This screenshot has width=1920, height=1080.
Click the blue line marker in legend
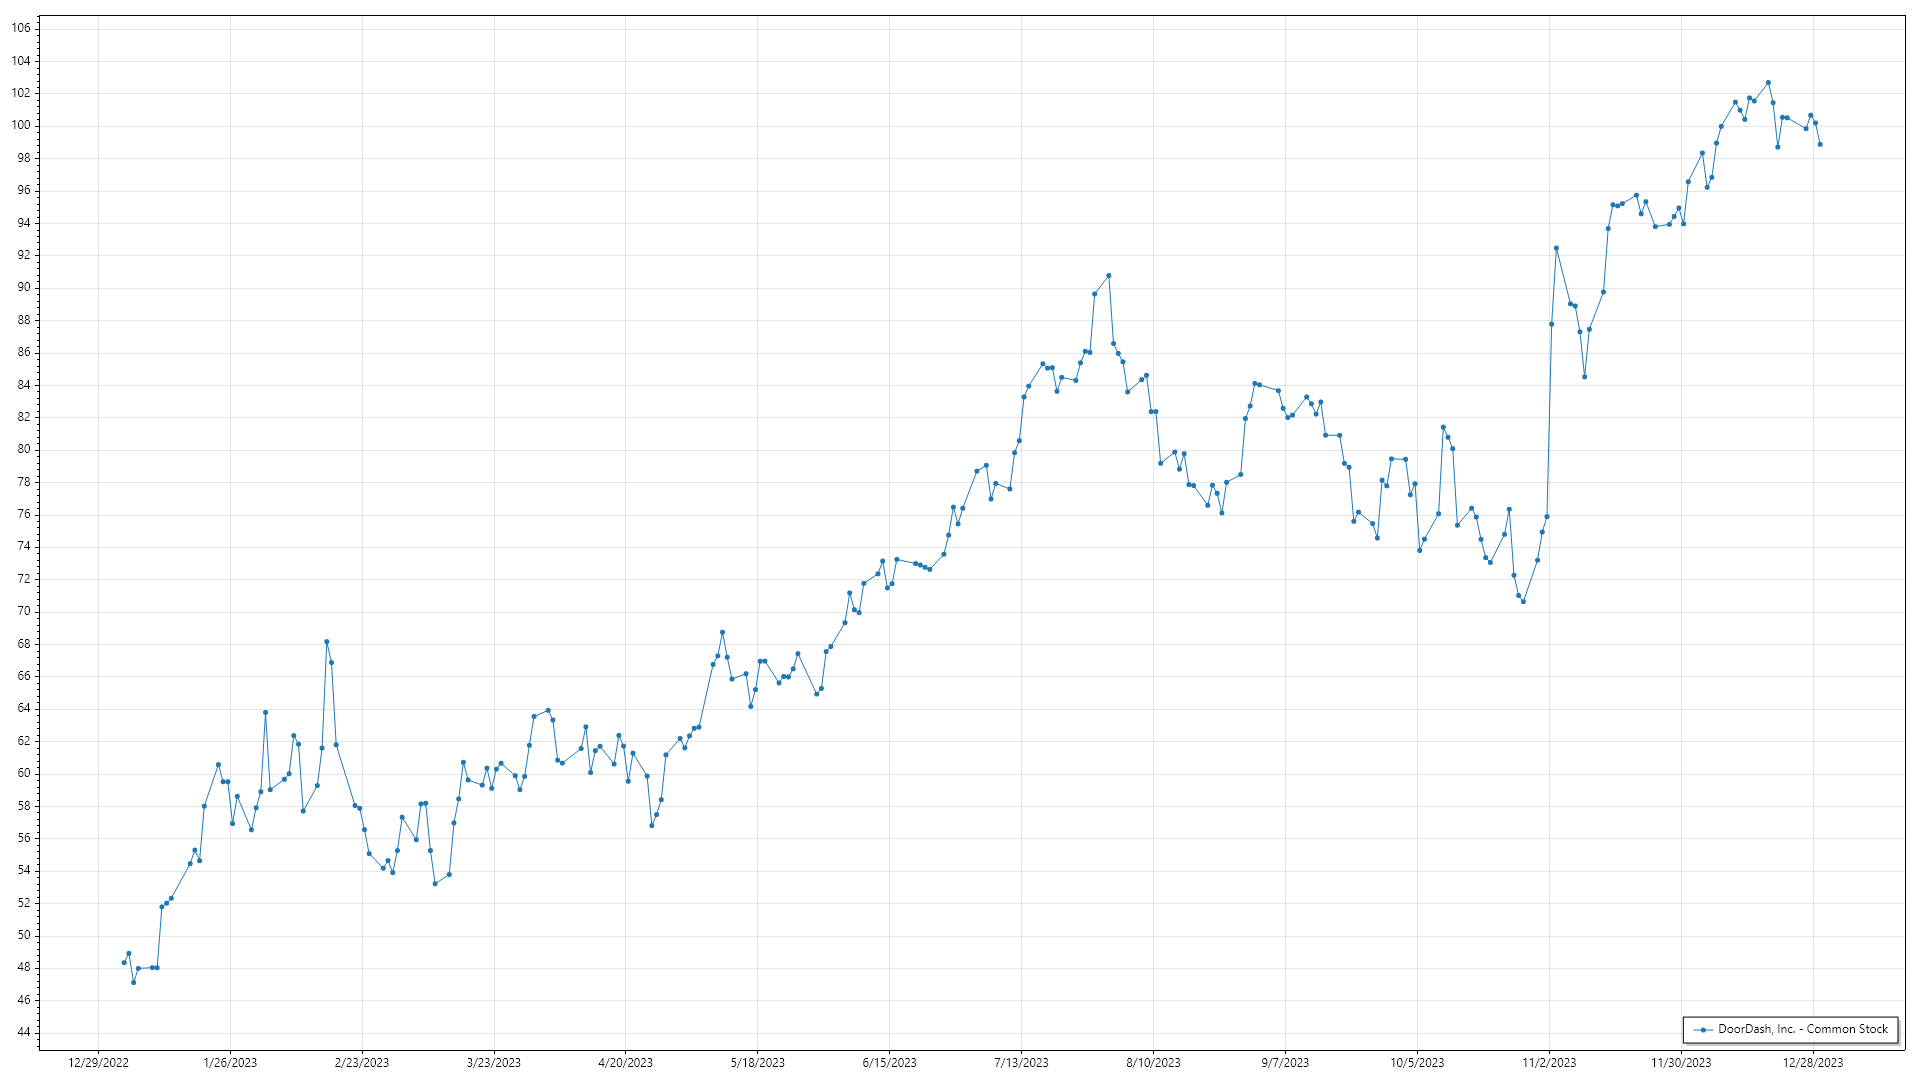(x=1703, y=1030)
